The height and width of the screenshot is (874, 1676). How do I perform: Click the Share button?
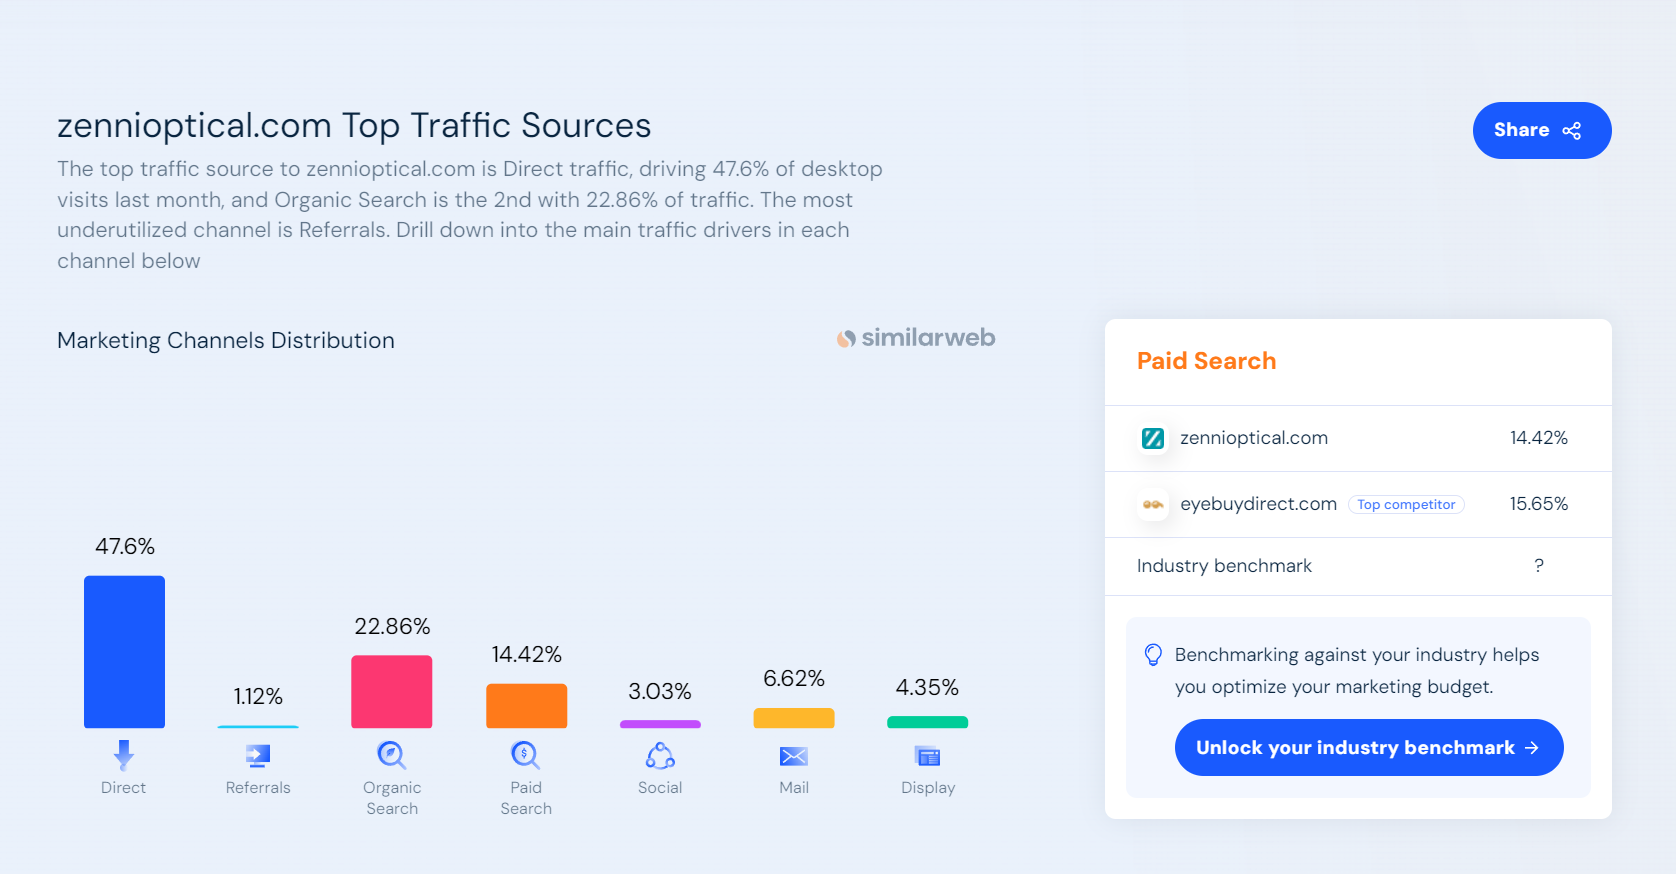click(1542, 130)
